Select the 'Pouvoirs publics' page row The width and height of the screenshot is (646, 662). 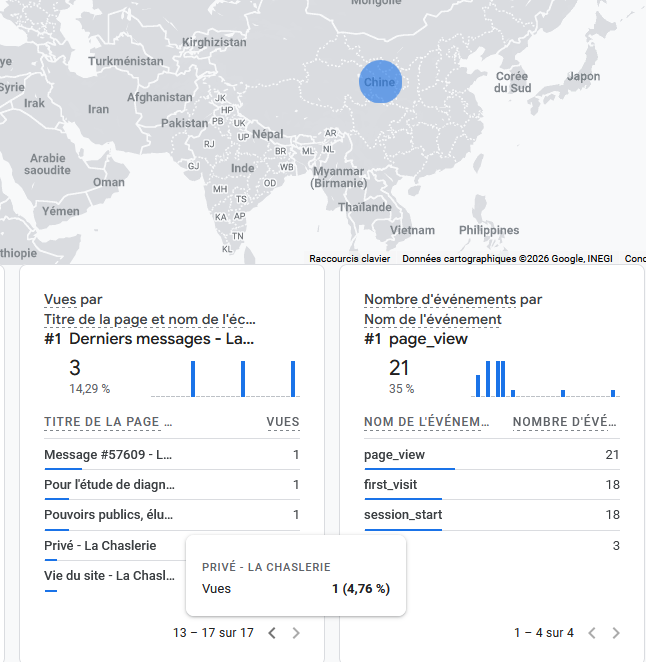[109, 515]
